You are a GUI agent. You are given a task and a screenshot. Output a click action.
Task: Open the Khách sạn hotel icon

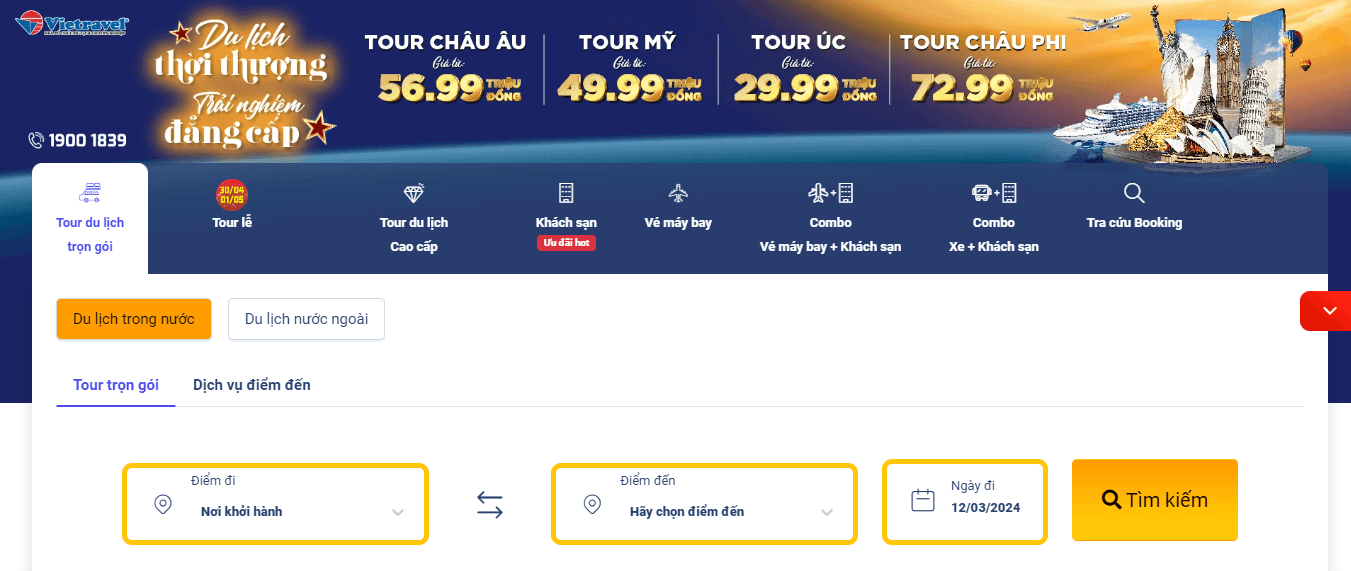click(x=566, y=194)
